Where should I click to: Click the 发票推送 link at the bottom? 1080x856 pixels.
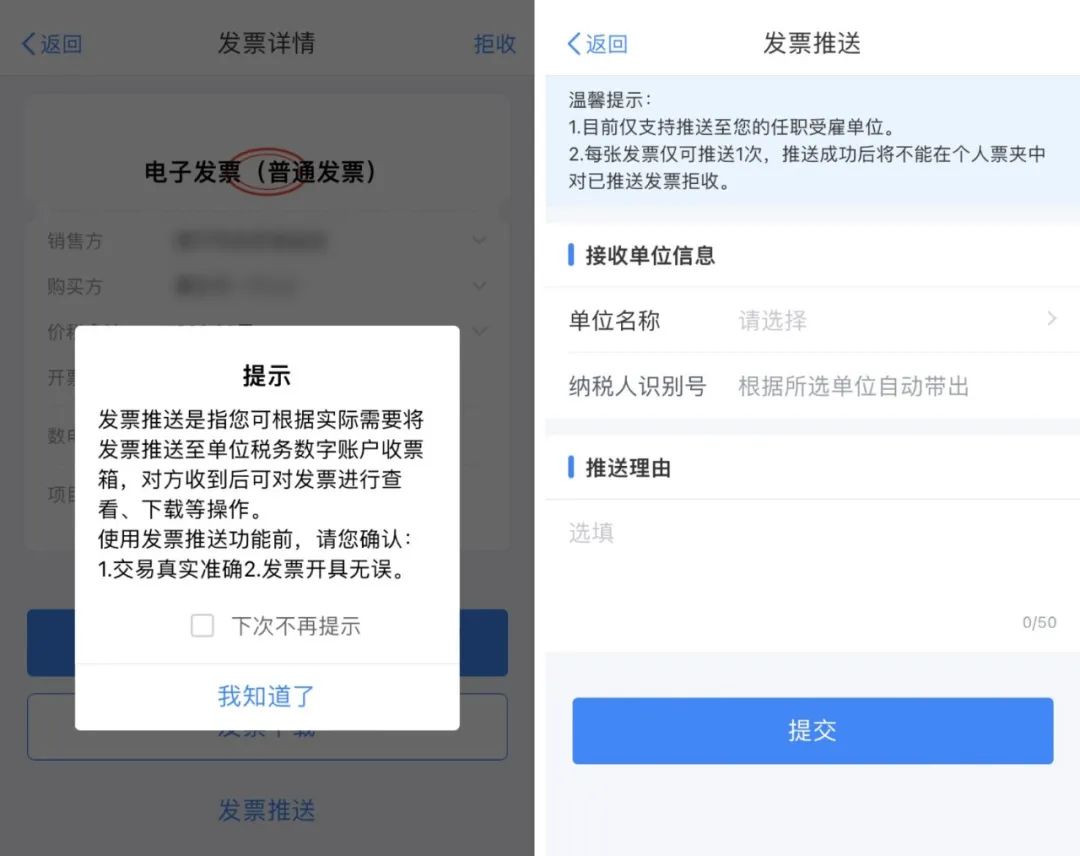point(267,811)
